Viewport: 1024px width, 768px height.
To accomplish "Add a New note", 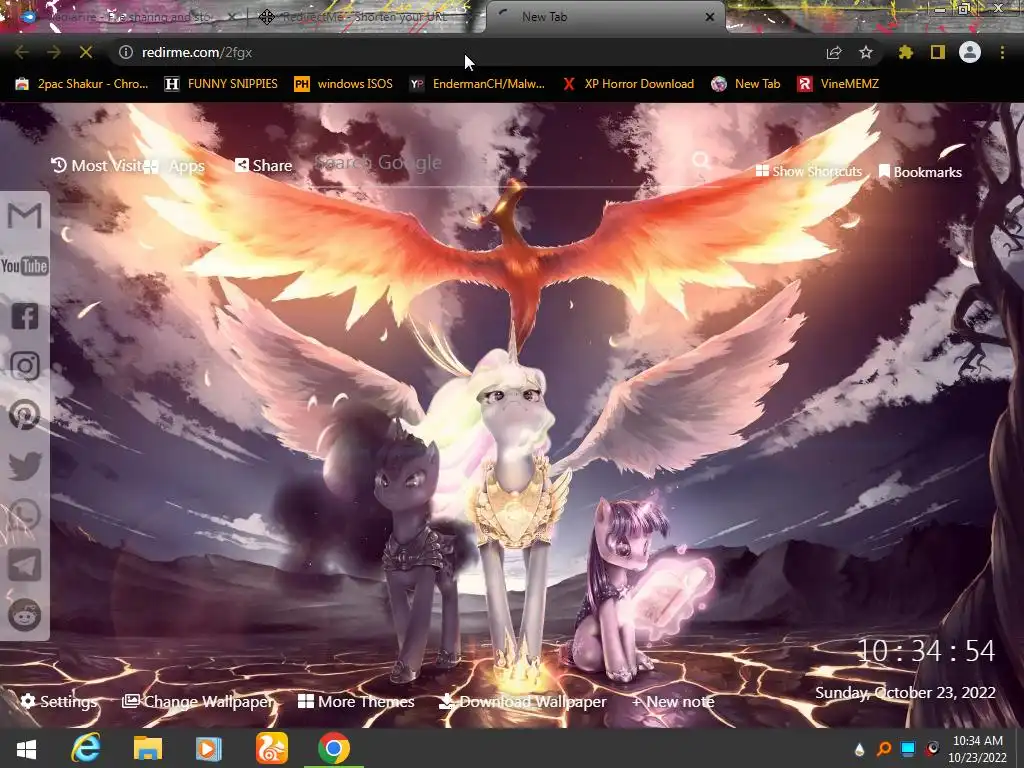I will (673, 701).
